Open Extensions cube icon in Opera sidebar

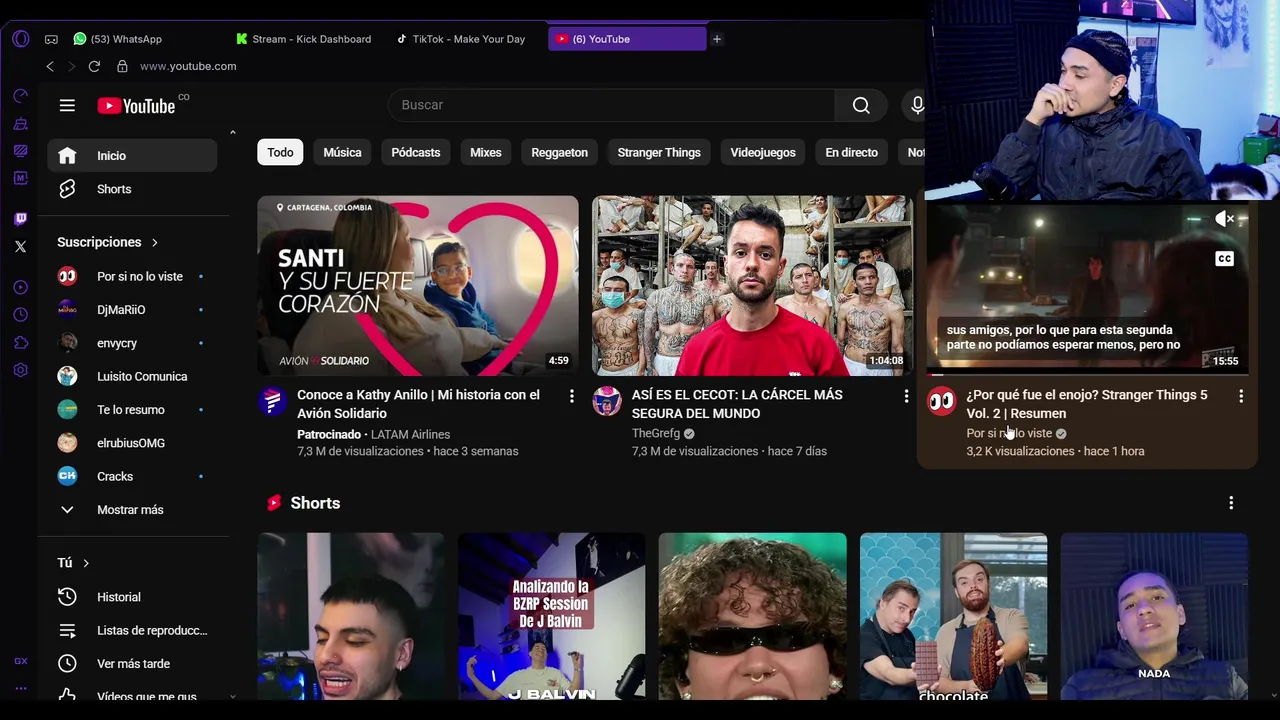[x=20, y=343]
